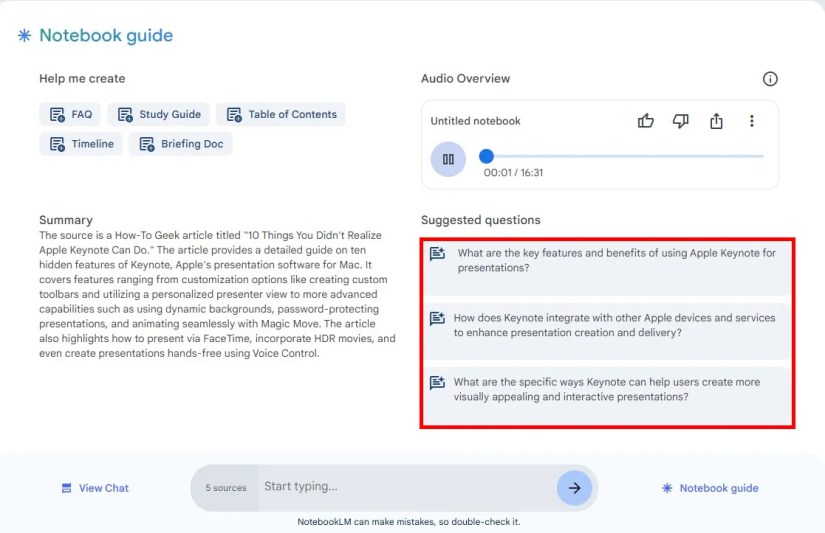Pause the audio overview playback
825x533 pixels.
pyautogui.click(x=448, y=159)
